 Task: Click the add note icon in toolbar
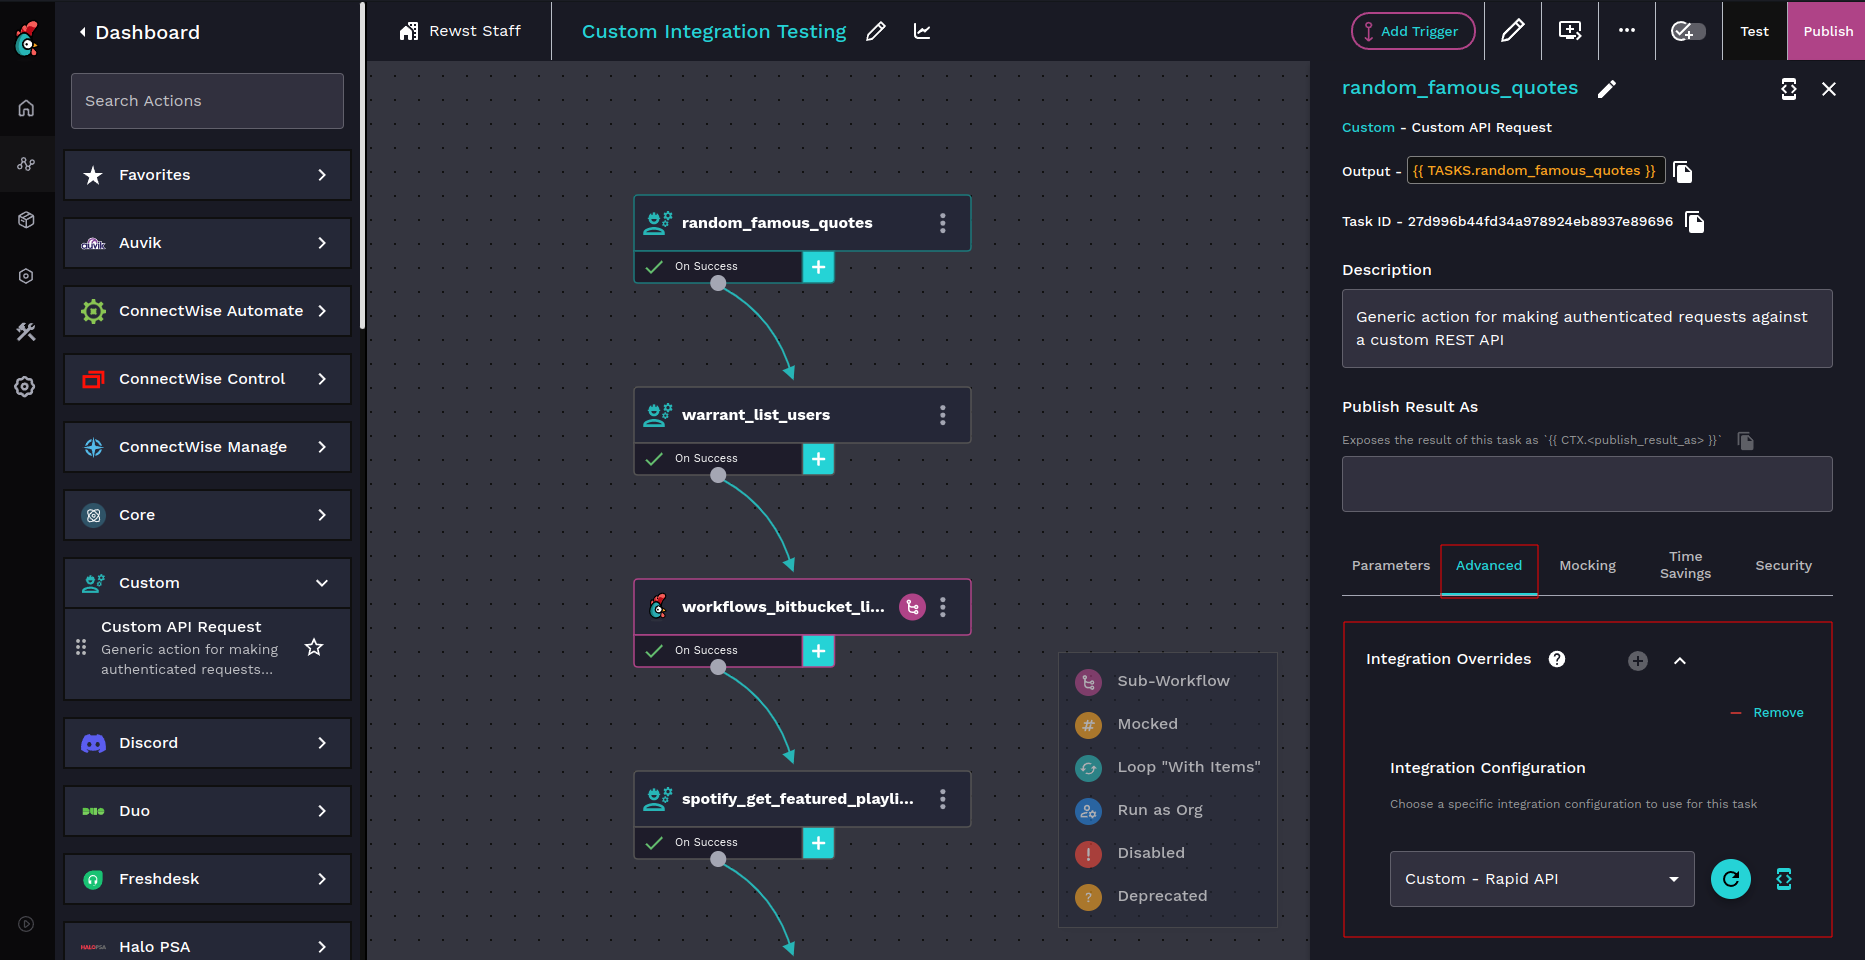pyautogui.click(x=1570, y=31)
